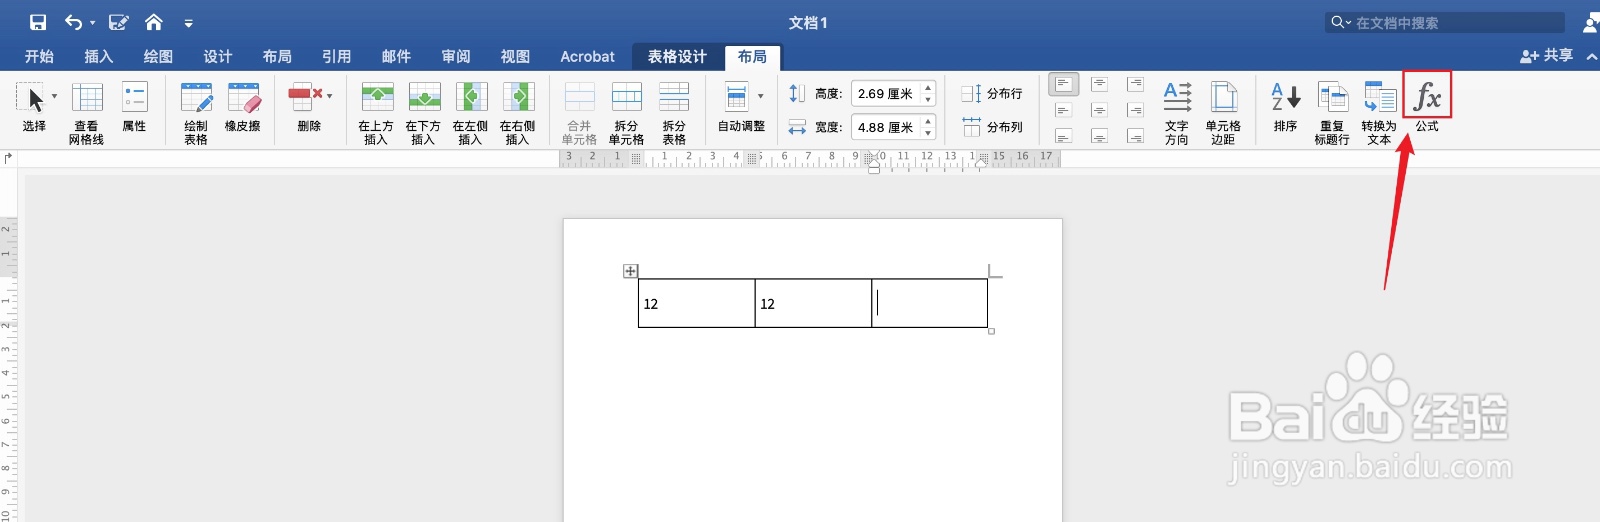Collapse the ribbon with the chevron
Screen dimensions: 1600x522
pyautogui.click(x=1591, y=57)
